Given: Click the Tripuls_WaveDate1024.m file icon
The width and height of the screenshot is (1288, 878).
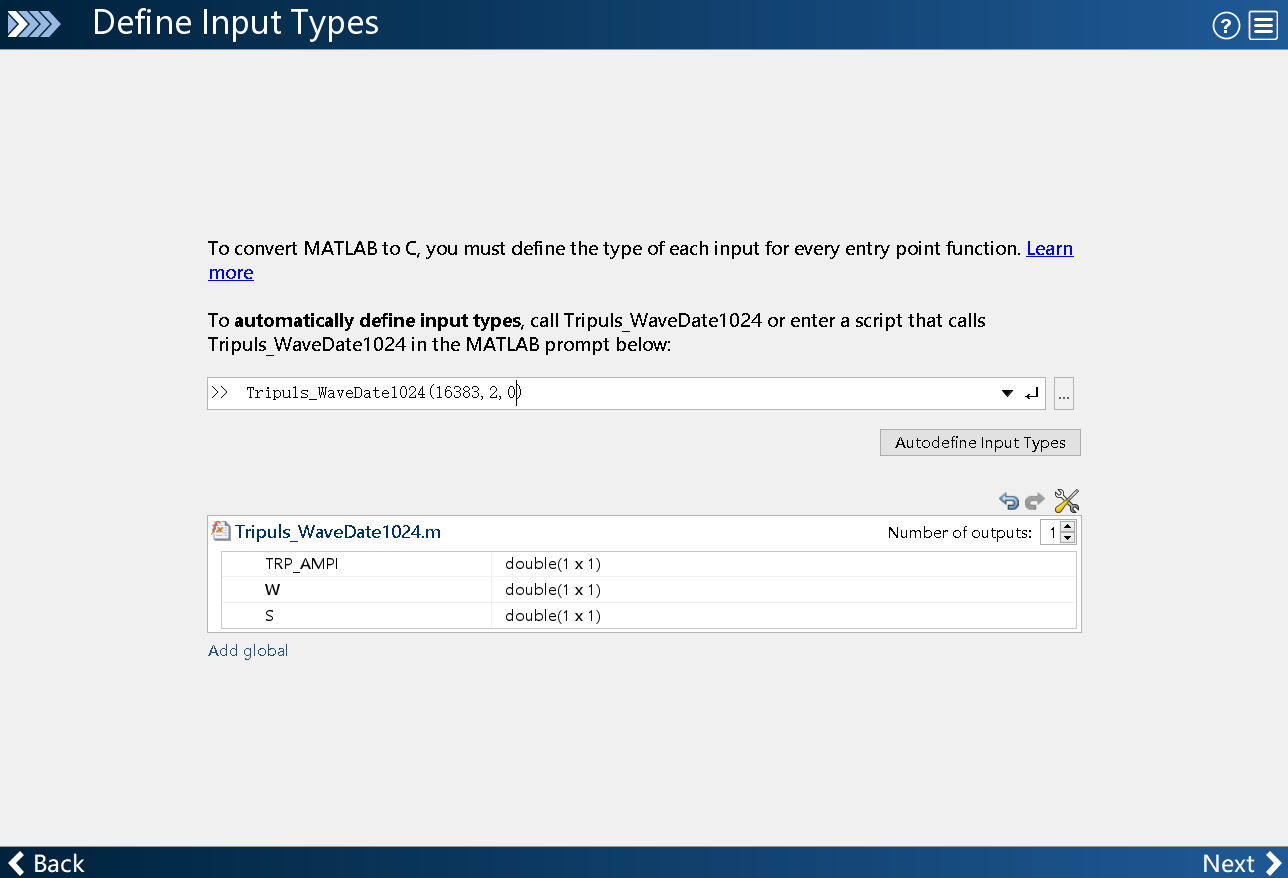Looking at the screenshot, I should click(x=221, y=531).
